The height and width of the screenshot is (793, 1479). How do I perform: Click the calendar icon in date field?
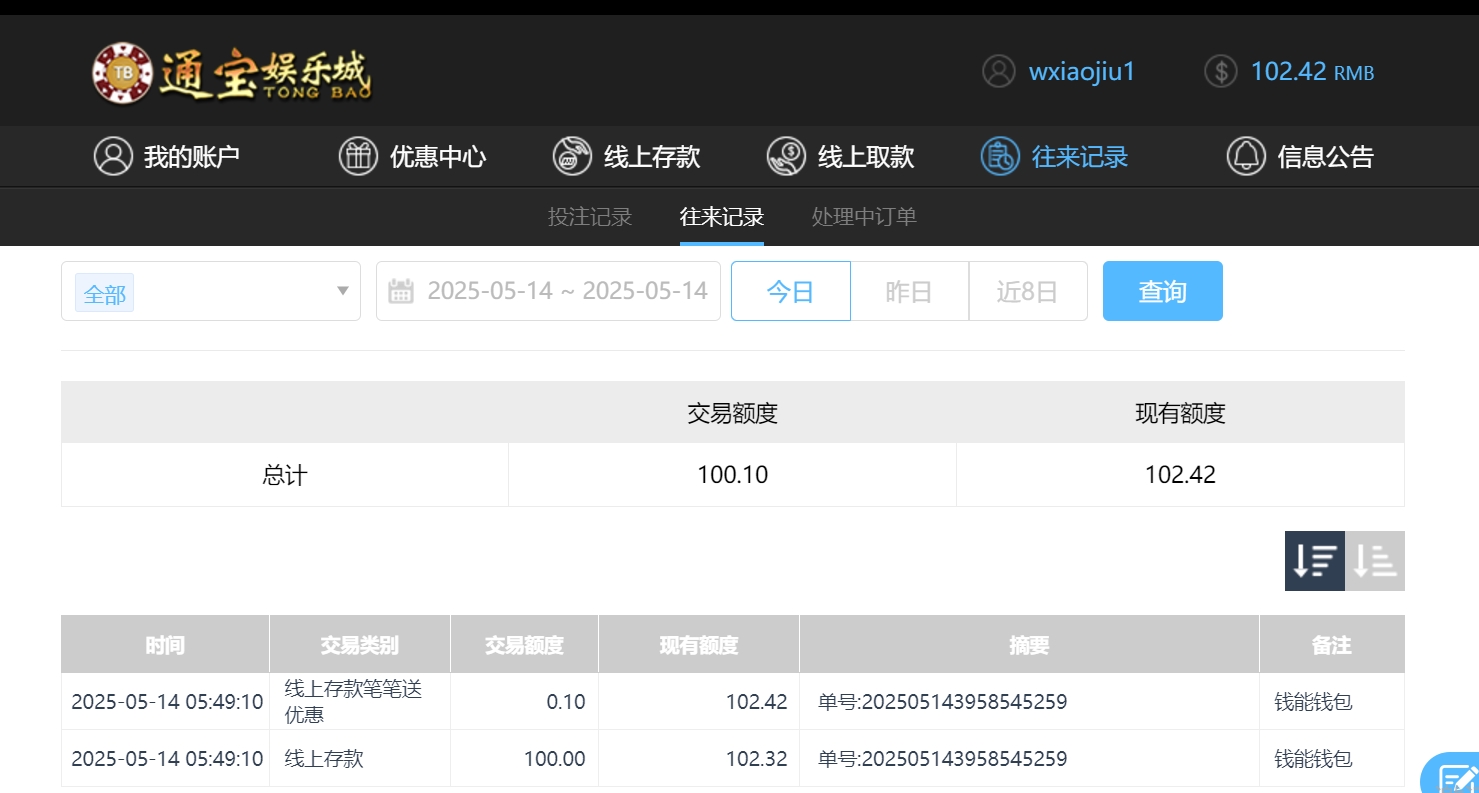[x=401, y=291]
